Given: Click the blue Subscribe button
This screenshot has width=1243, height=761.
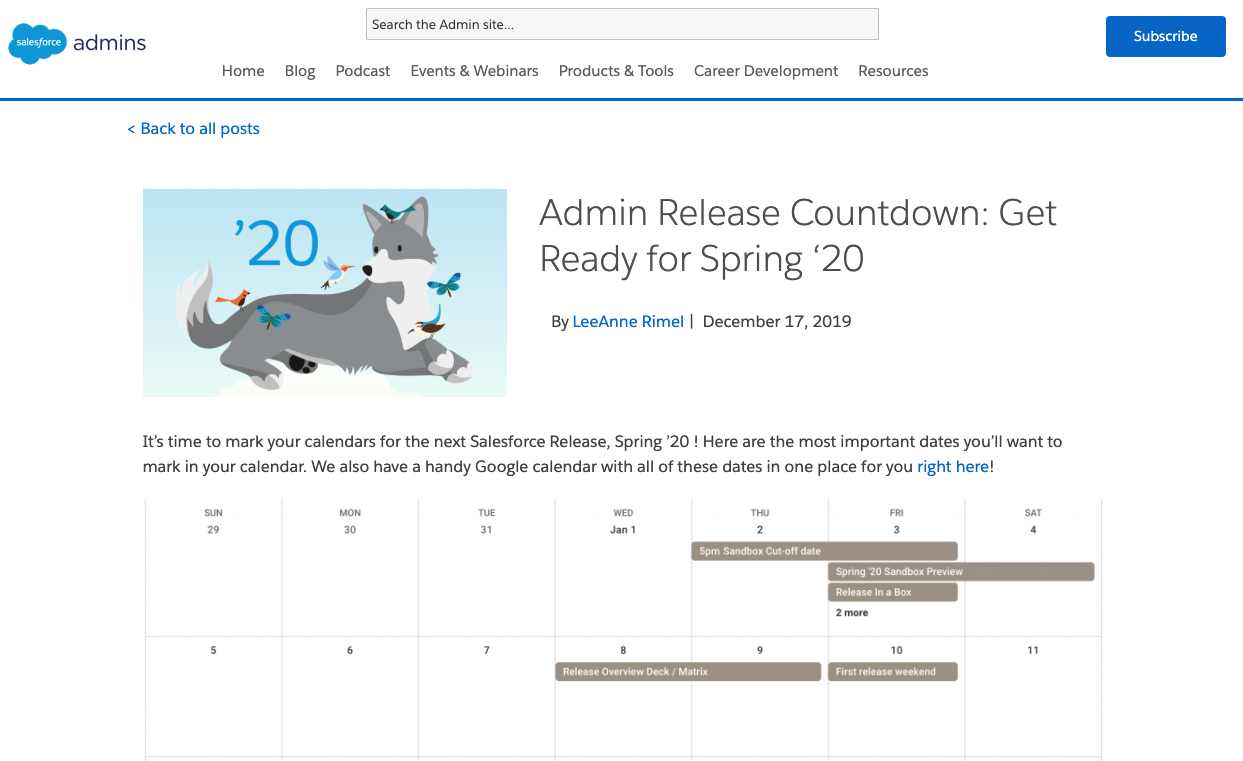Looking at the screenshot, I should click(x=1165, y=36).
